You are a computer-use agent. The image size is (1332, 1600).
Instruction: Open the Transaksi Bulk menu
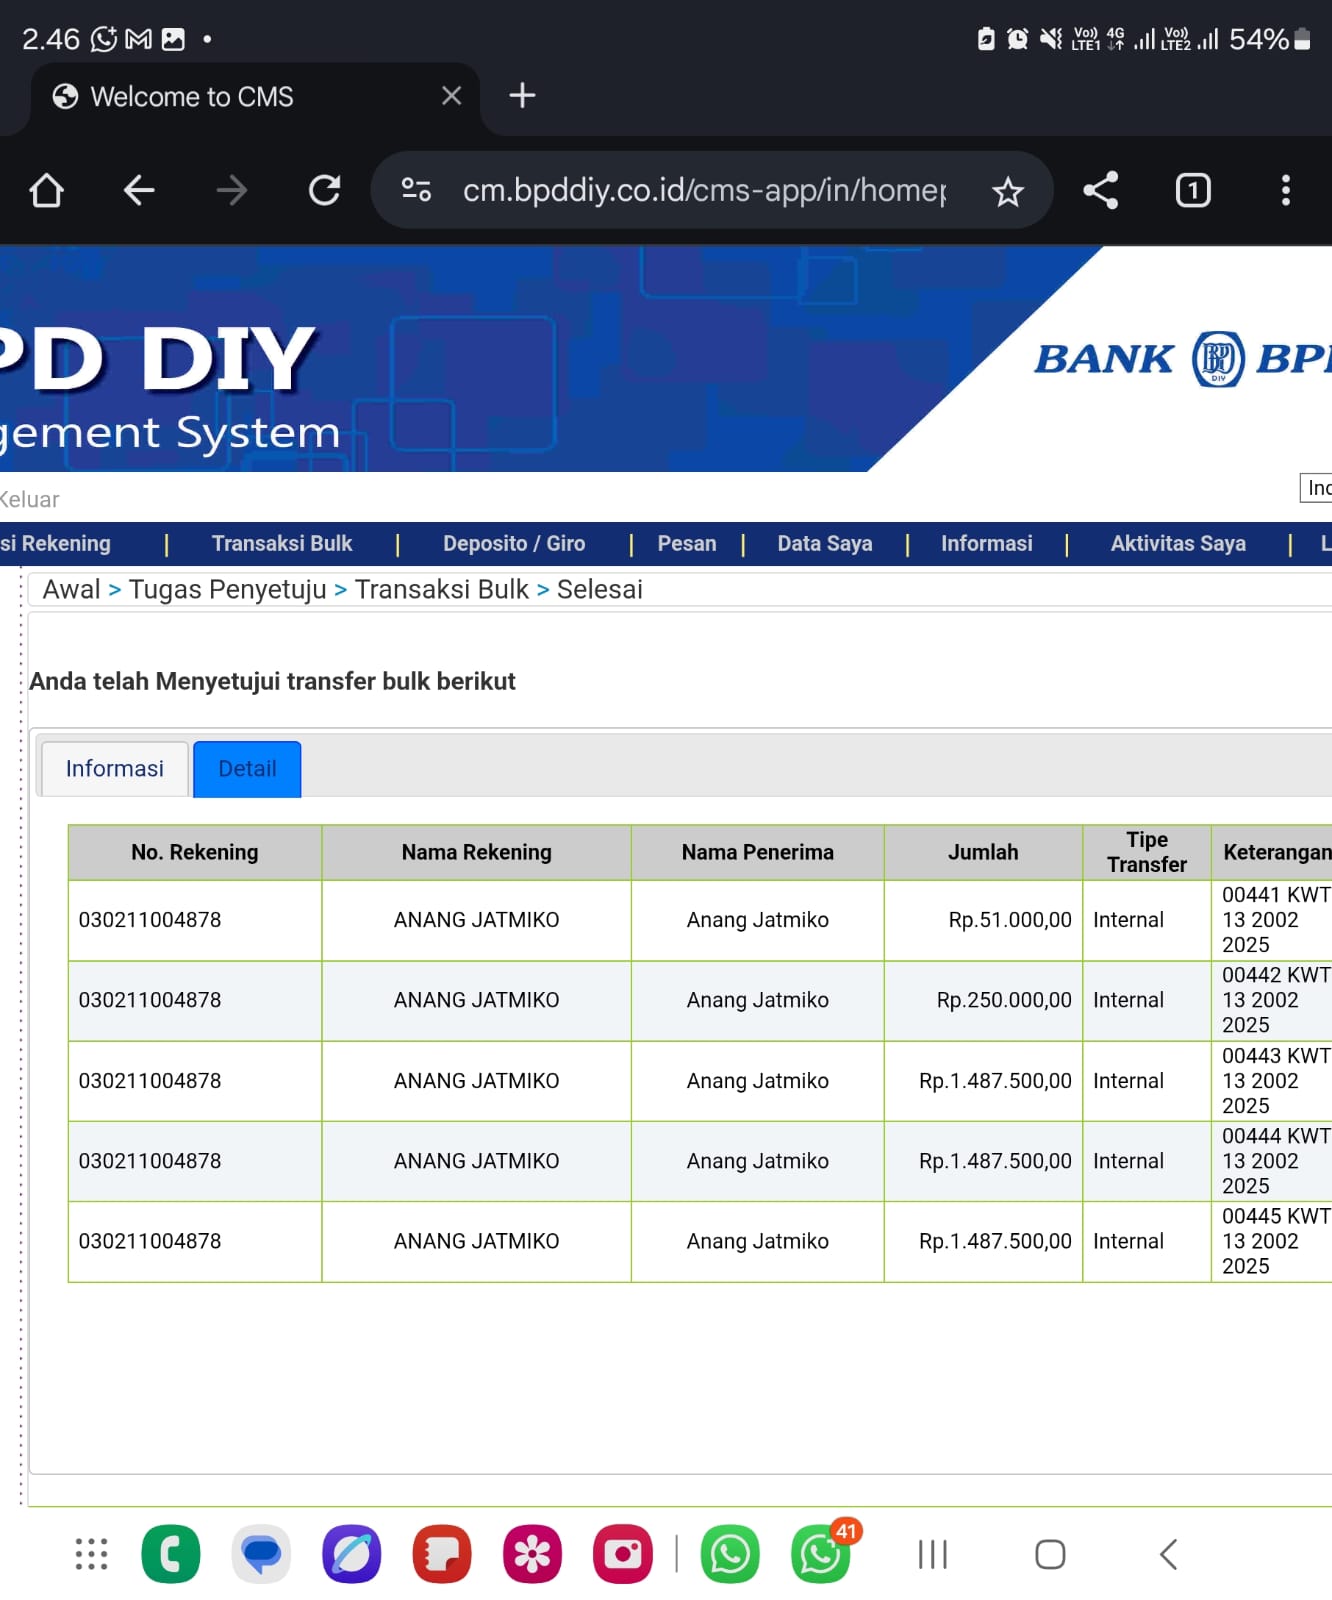[282, 544]
